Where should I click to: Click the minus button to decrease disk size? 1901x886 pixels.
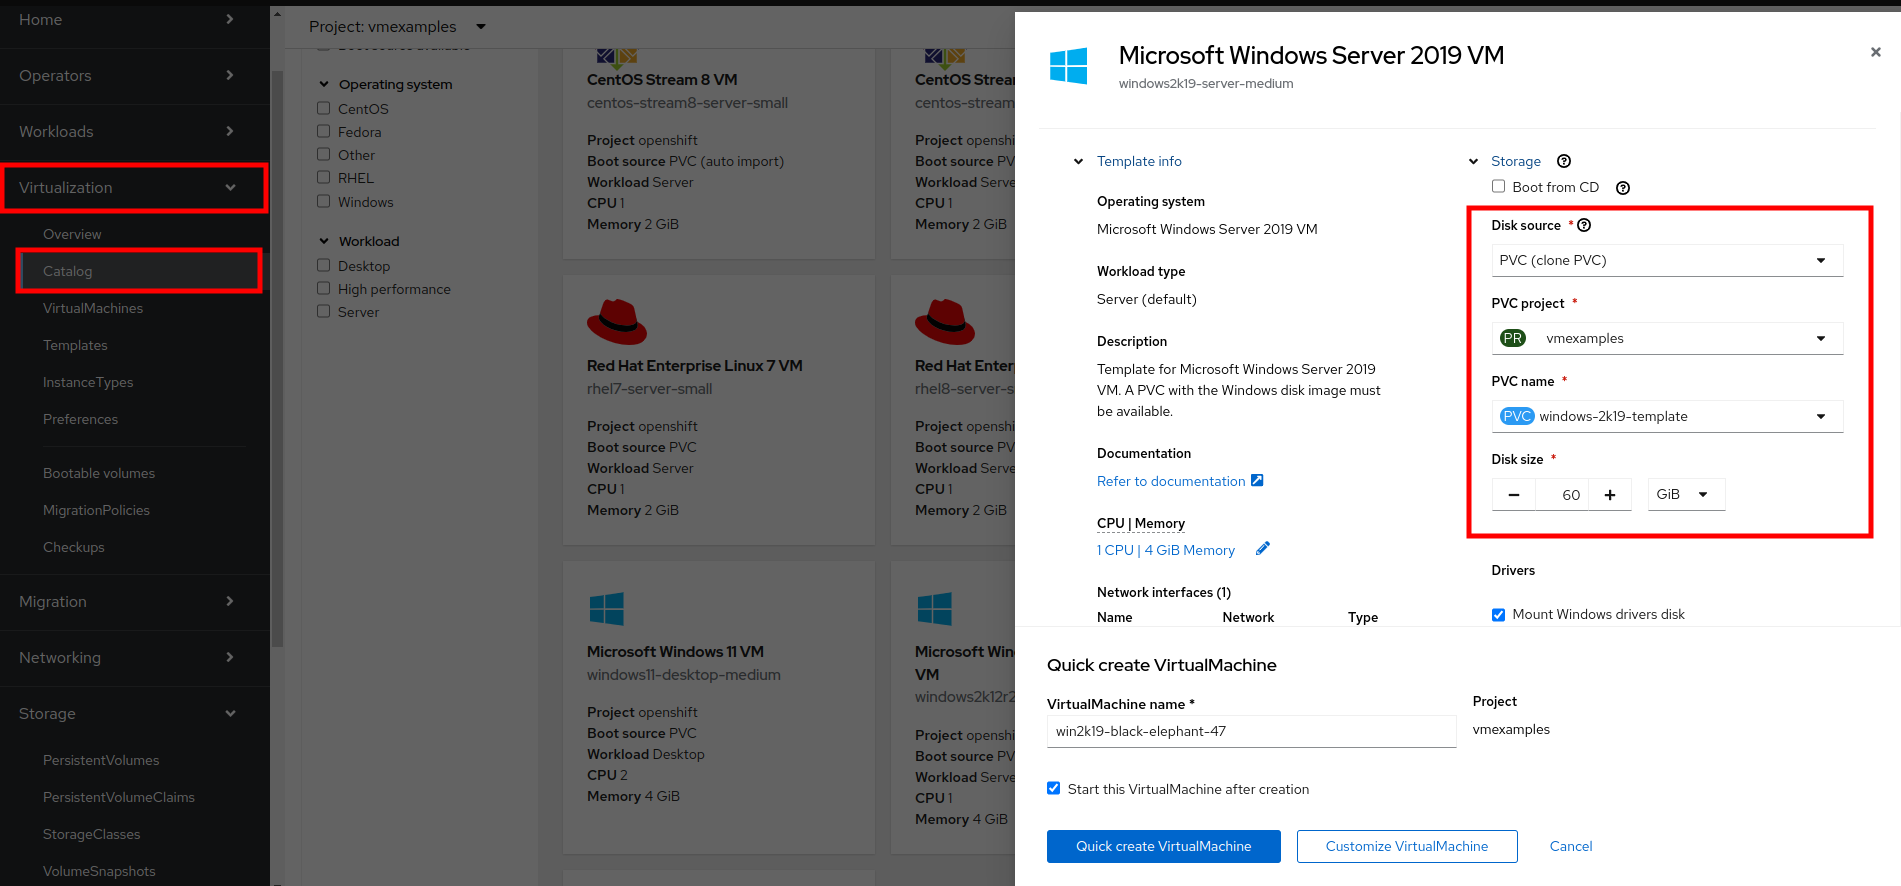point(1514,495)
